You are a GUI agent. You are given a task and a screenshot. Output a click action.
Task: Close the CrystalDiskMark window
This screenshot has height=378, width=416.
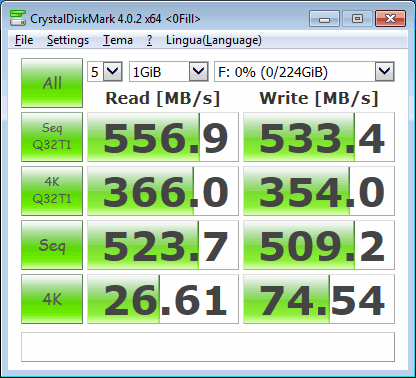390,18
